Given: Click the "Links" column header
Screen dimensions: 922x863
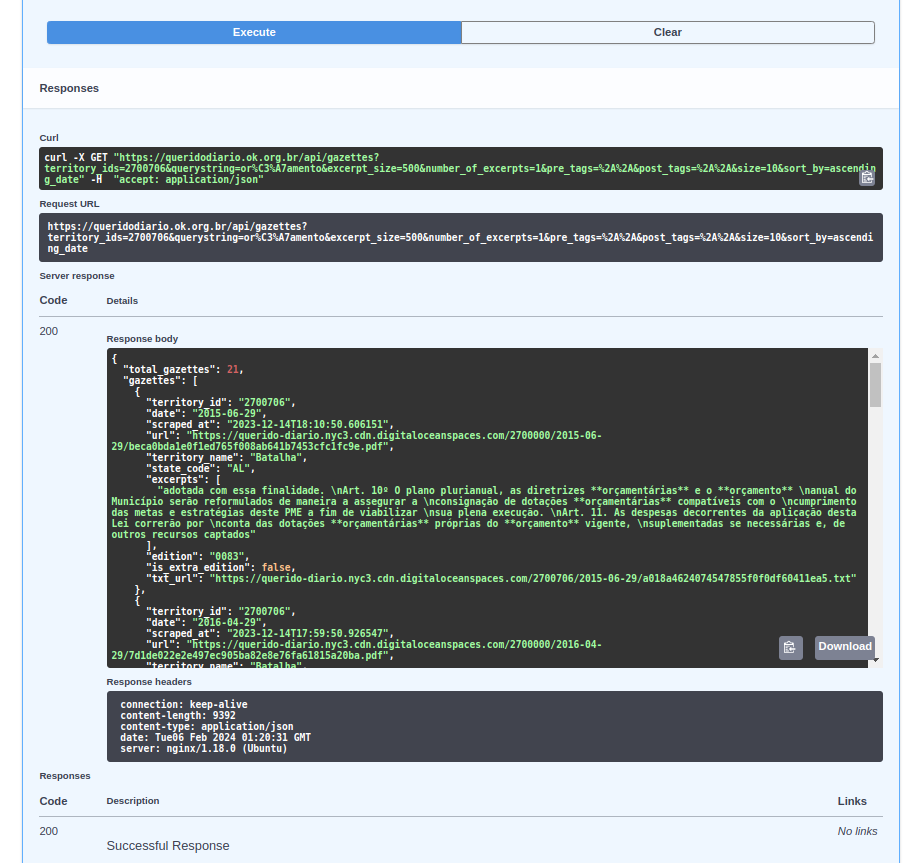Looking at the screenshot, I should (852, 801).
